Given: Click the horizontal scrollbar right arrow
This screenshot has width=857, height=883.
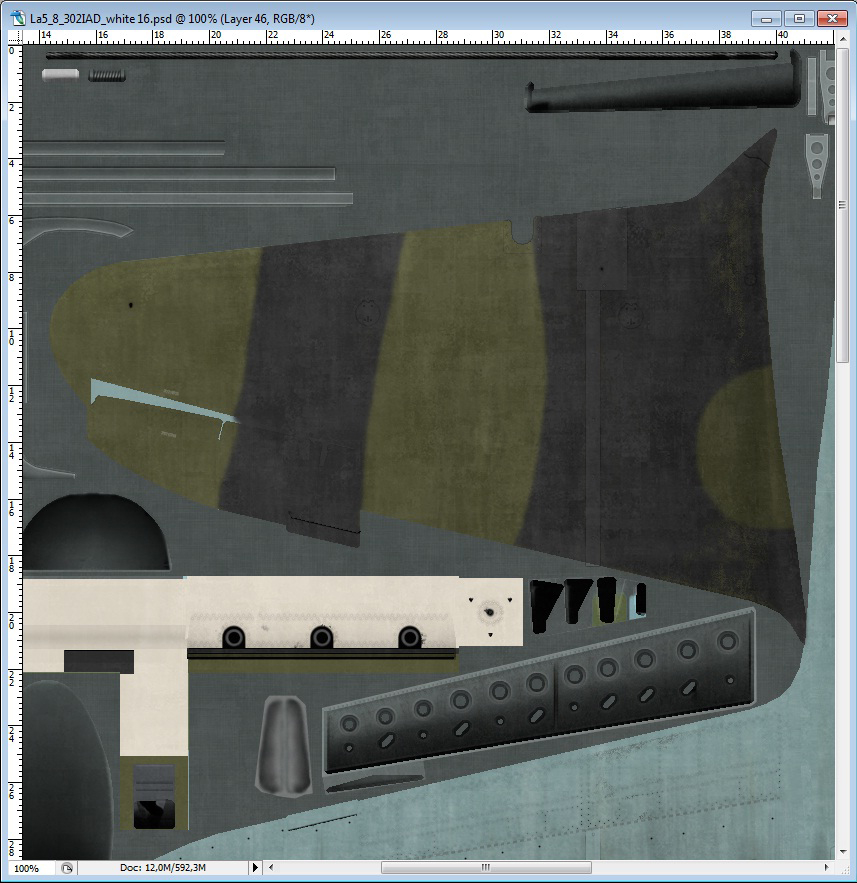Looking at the screenshot, I should coord(827,867).
